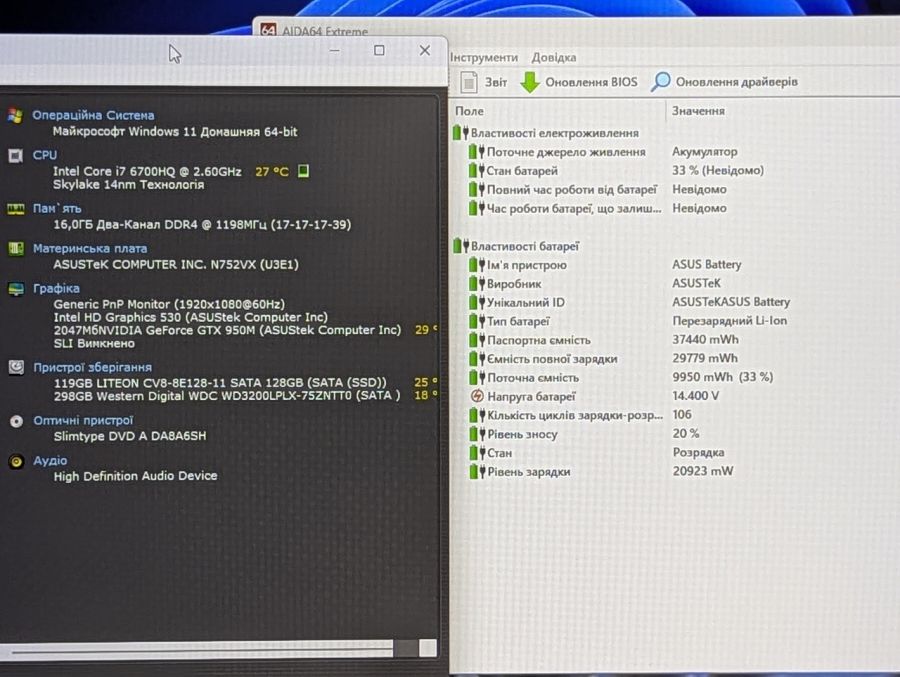This screenshot has width=900, height=677.
Task: Click the battery icon beside Рівень зносу
Action: pos(477,434)
